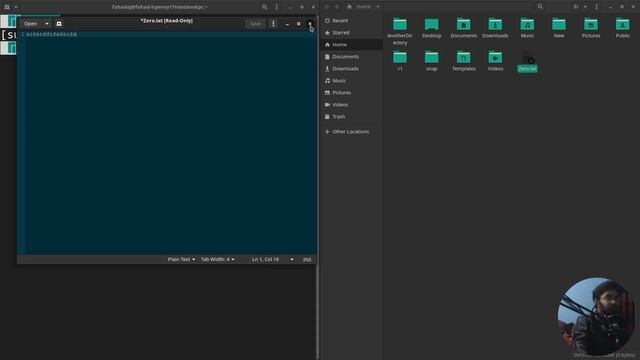The width and height of the screenshot is (640, 360).
Task: Click new tab icon in terminal header
Action: coord(7,7)
